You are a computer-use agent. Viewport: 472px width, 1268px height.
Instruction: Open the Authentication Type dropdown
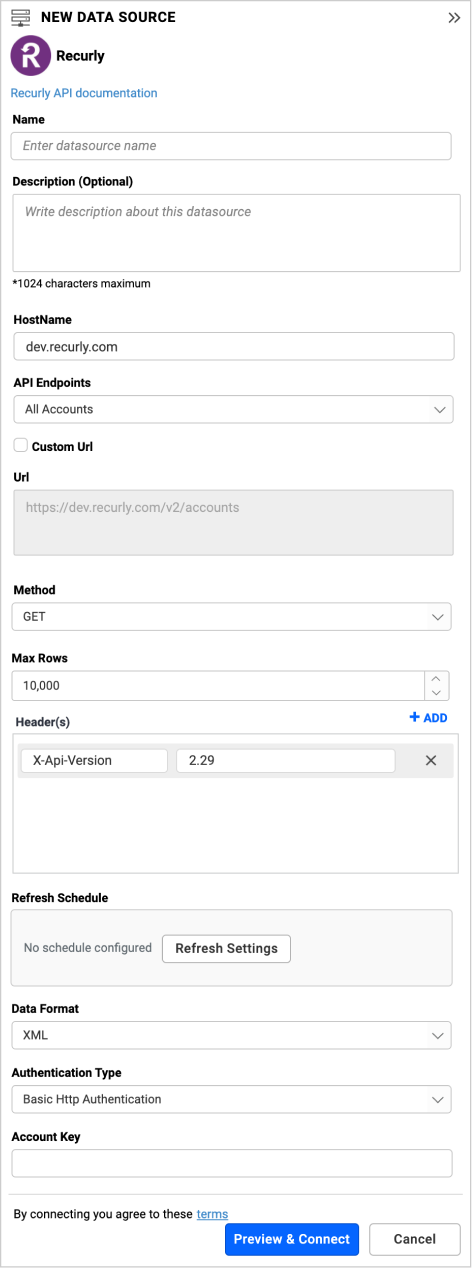[231, 1099]
